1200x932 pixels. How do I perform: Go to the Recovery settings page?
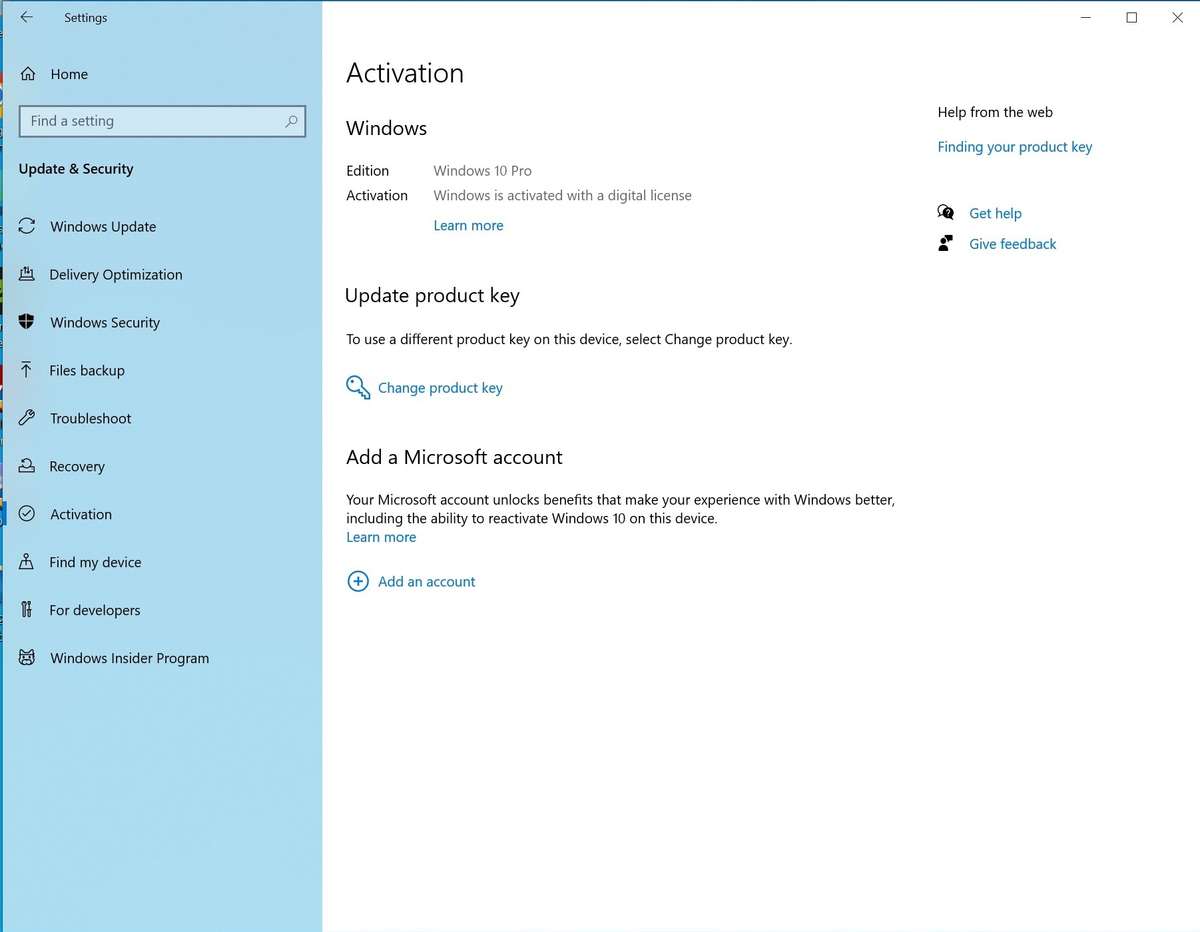tap(77, 466)
